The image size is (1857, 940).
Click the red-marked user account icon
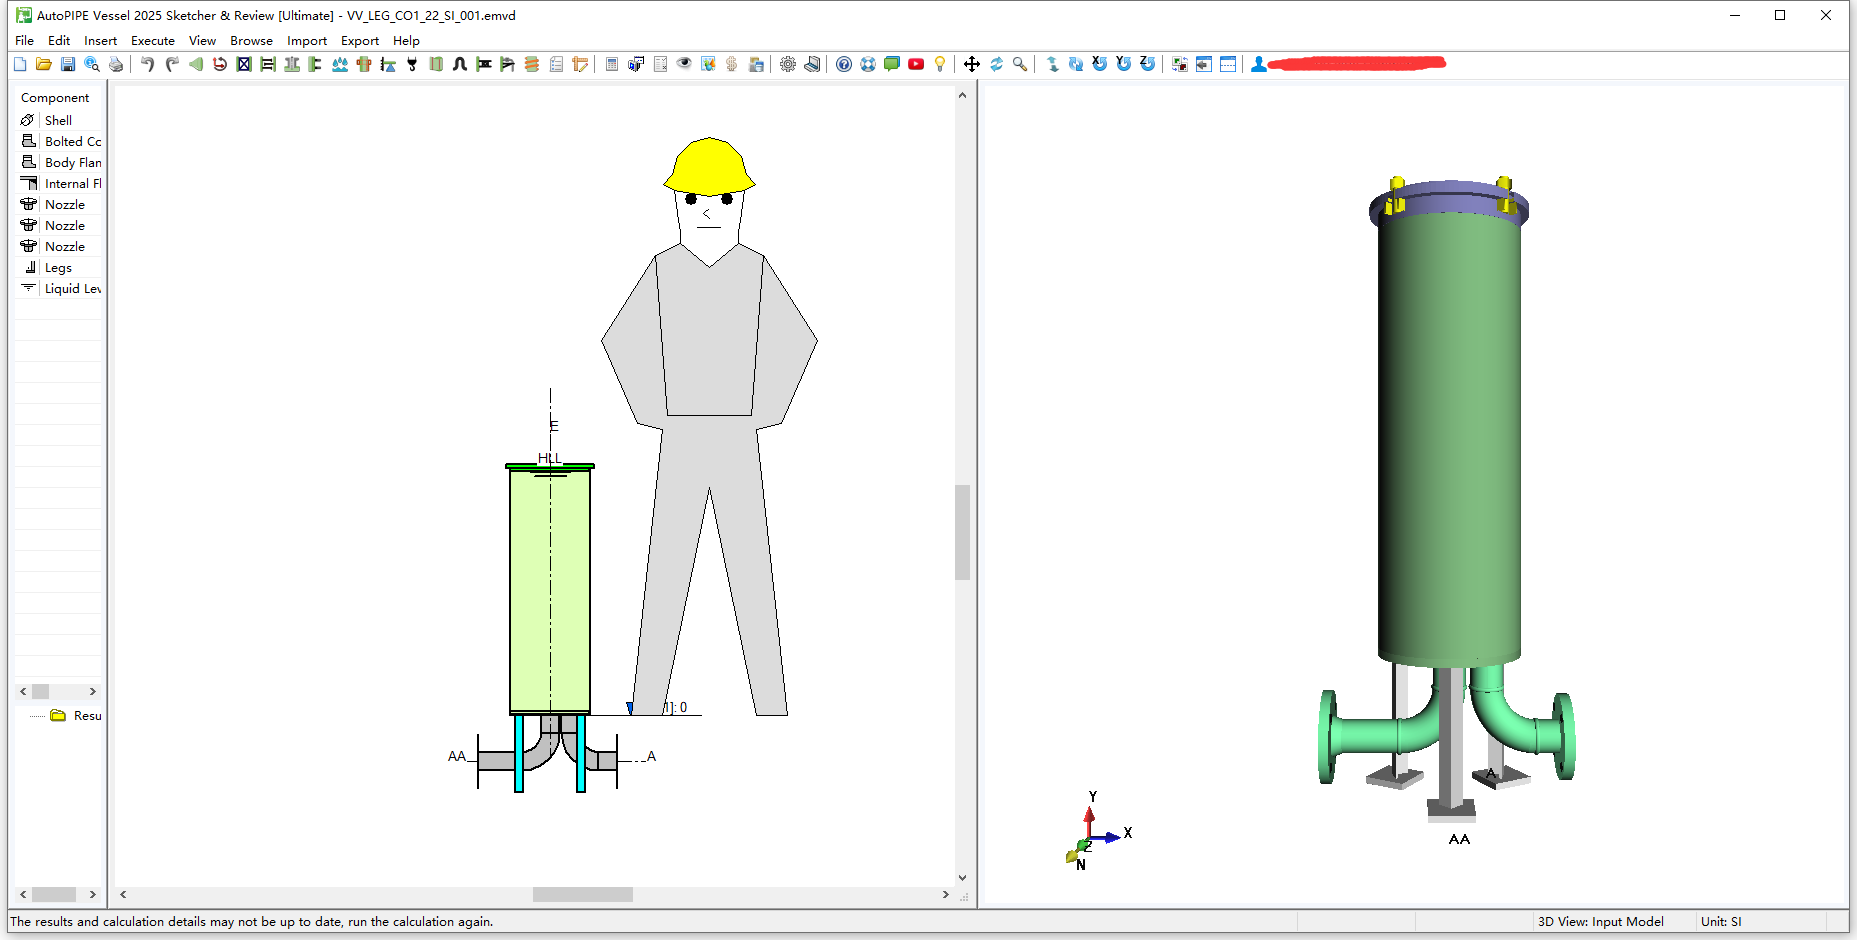coord(1259,64)
